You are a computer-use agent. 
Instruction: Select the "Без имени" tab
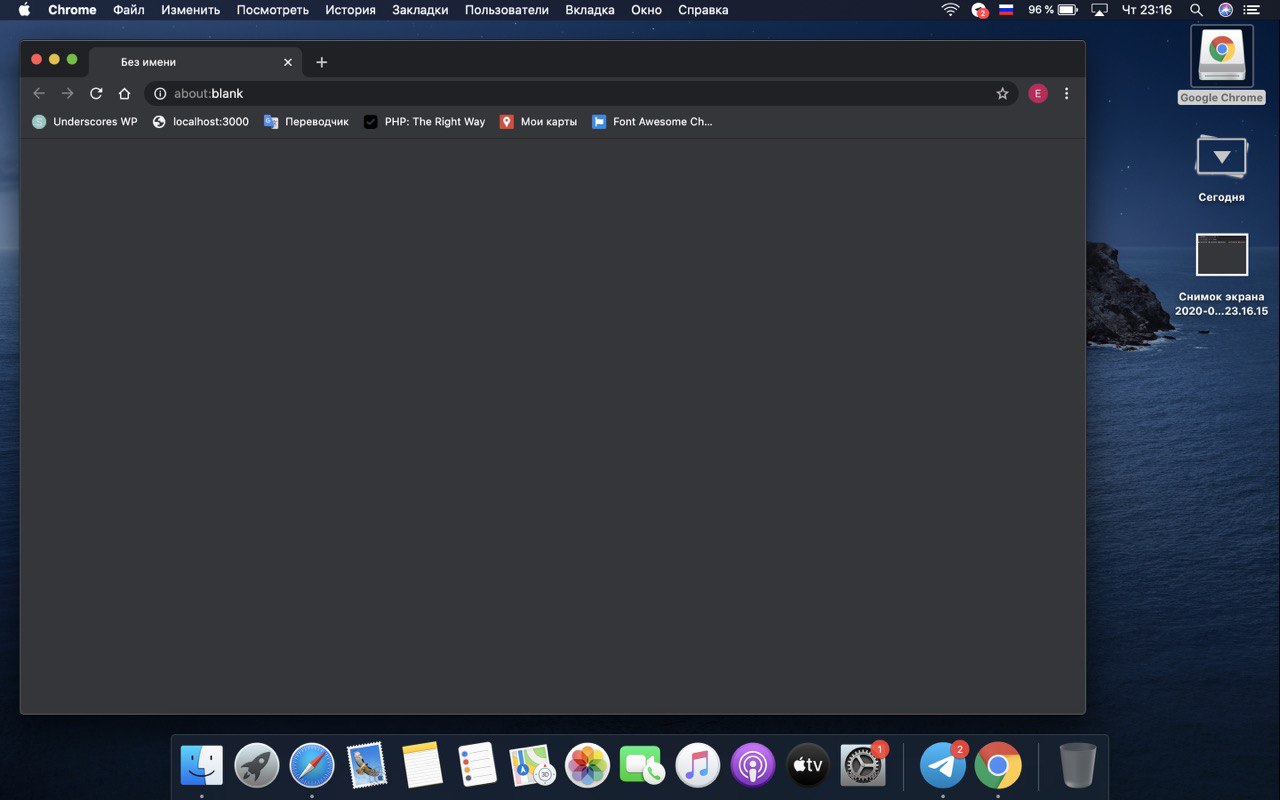pos(195,62)
